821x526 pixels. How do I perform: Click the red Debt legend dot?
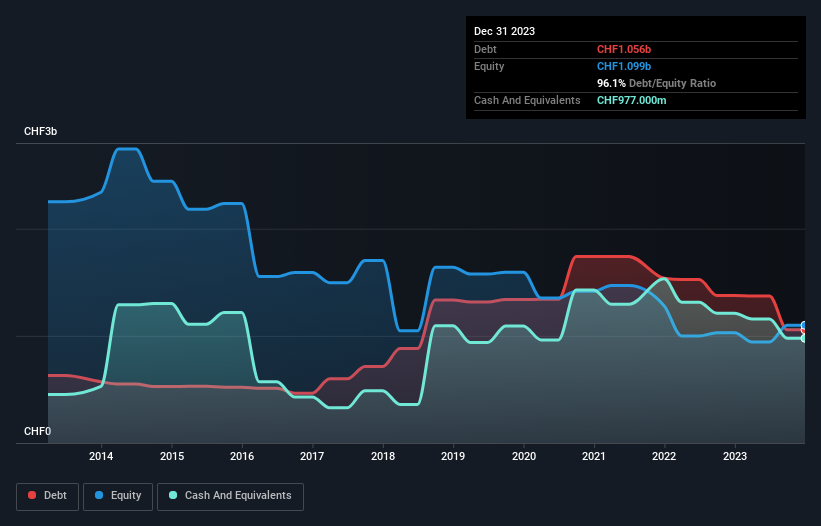pyautogui.click(x=32, y=495)
